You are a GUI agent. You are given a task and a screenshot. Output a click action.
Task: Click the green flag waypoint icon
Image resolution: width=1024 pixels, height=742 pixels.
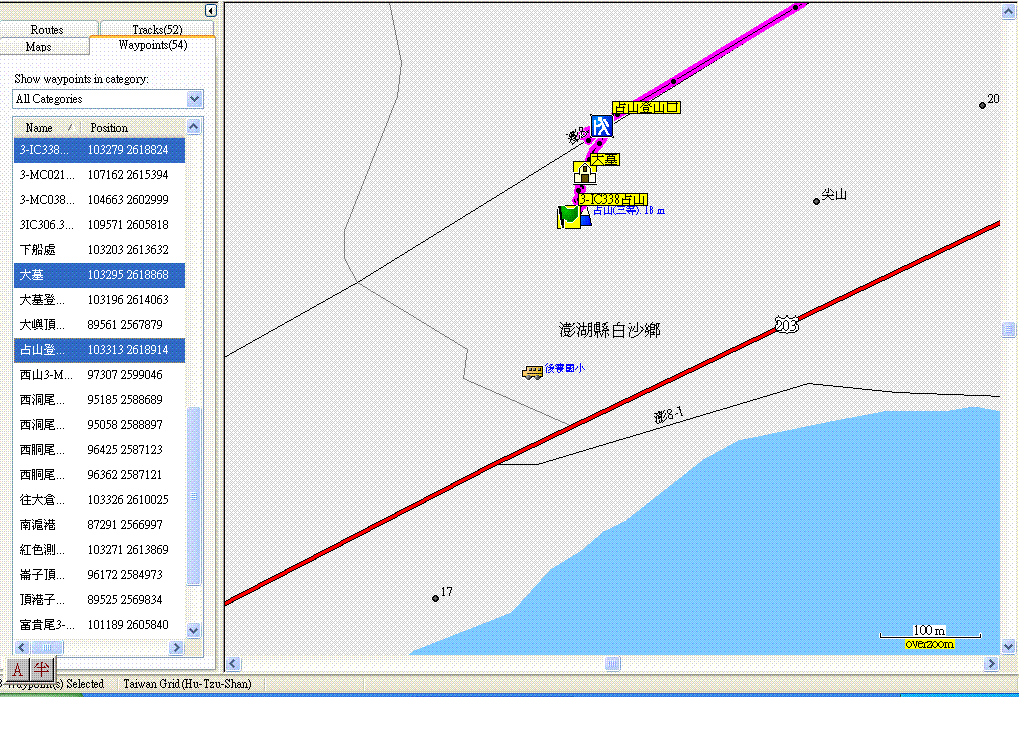568,217
